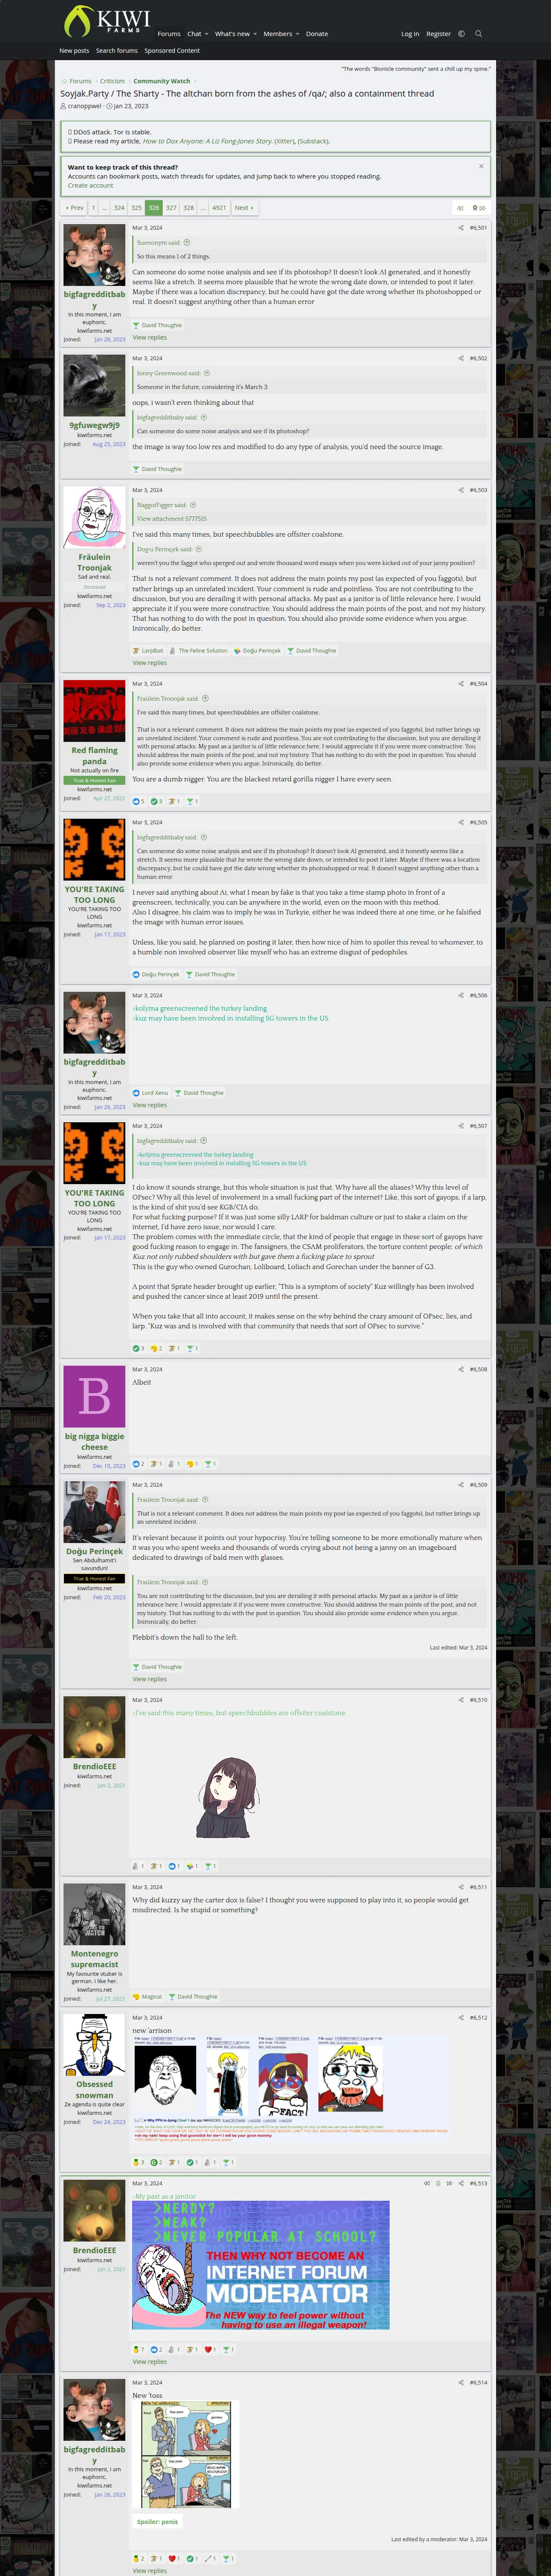
Task: Click the share icon on post #6,504
Action: click(x=461, y=684)
